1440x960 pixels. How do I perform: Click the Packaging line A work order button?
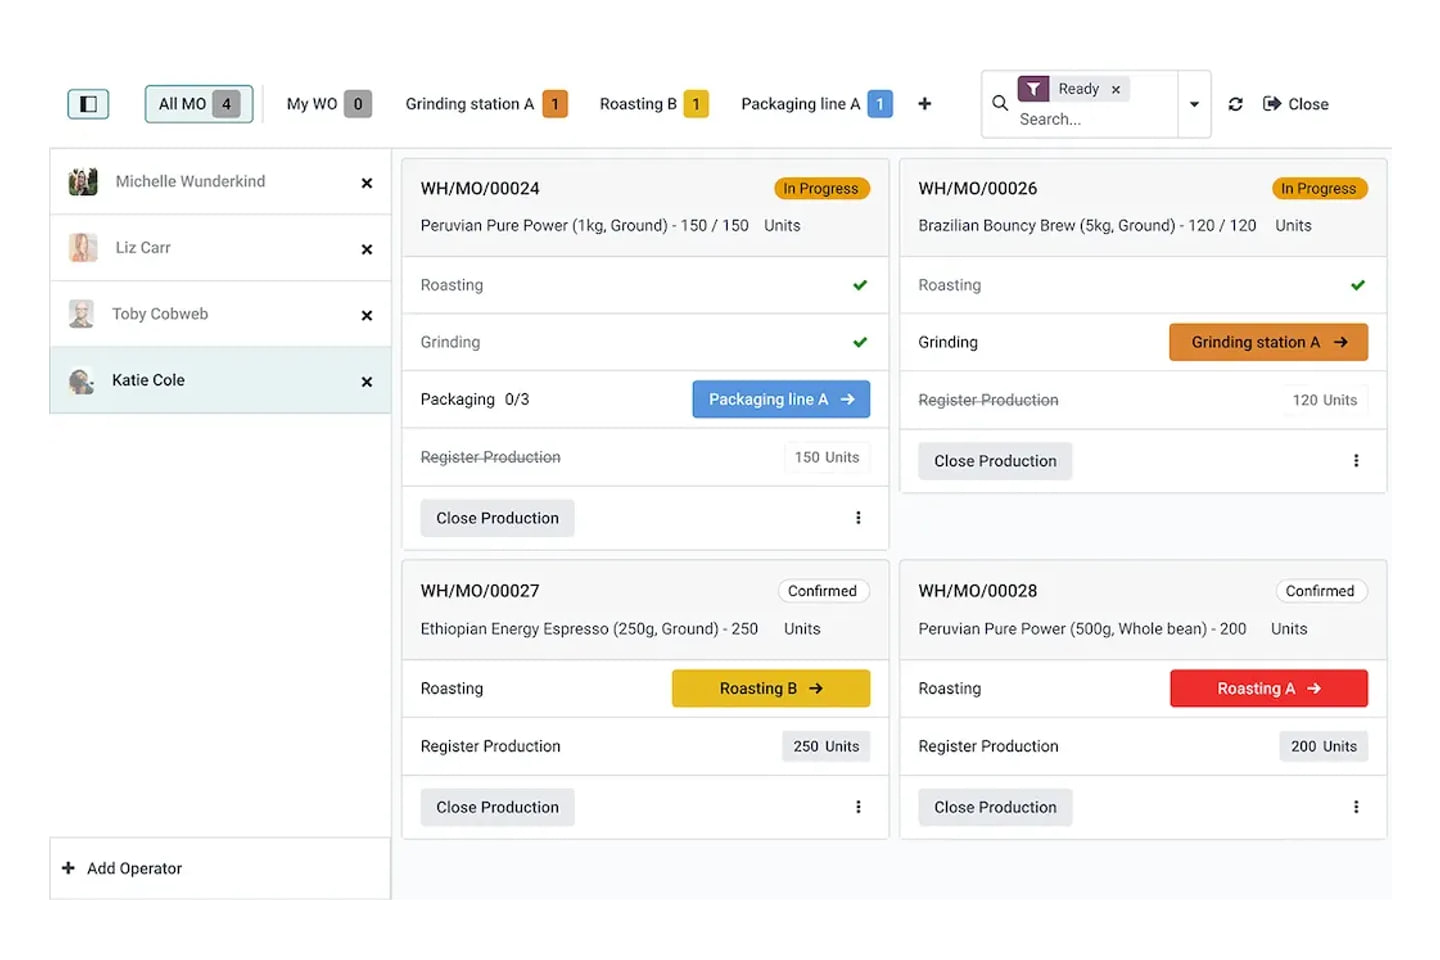[x=781, y=399]
